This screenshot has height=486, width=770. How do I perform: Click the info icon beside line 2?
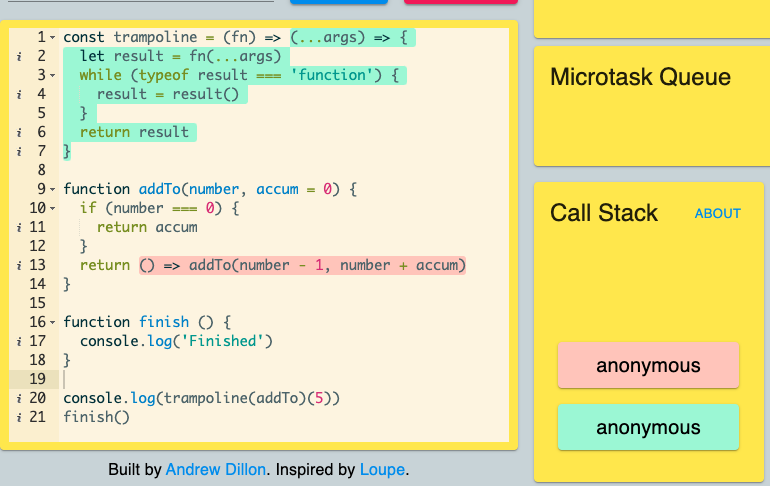19,56
